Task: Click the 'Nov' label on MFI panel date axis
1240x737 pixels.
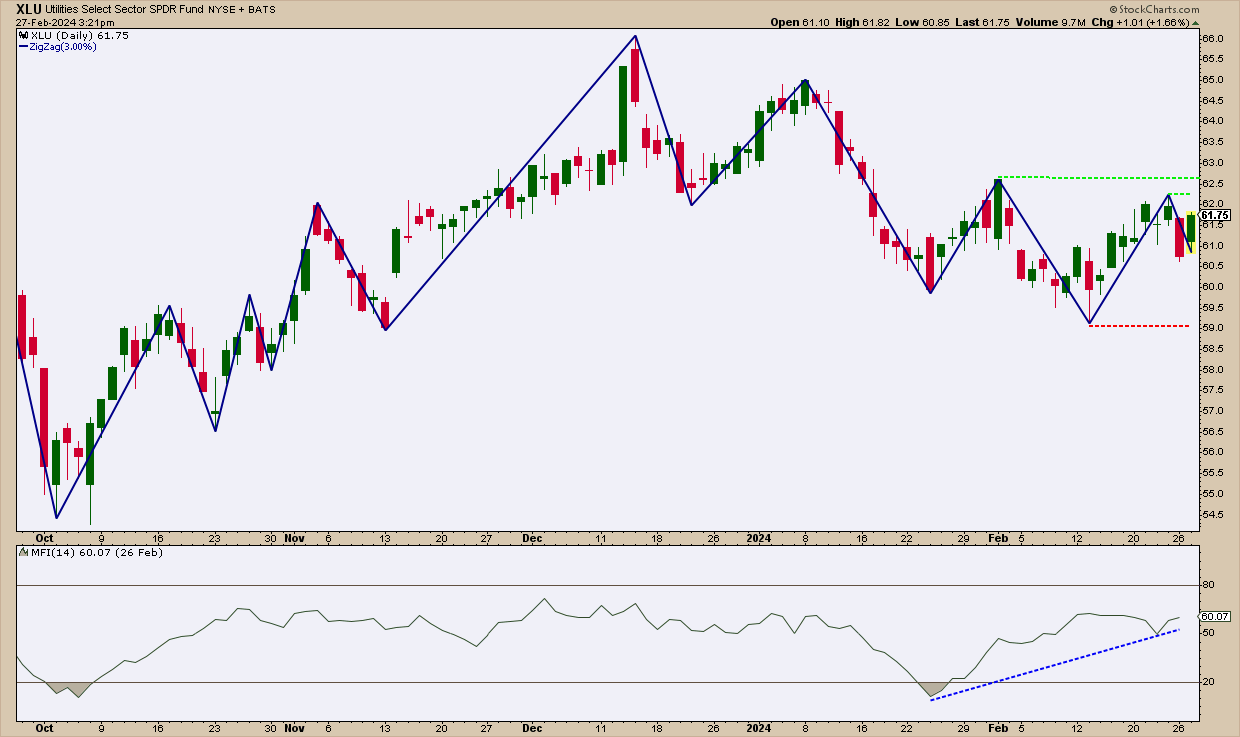Action: [x=293, y=728]
